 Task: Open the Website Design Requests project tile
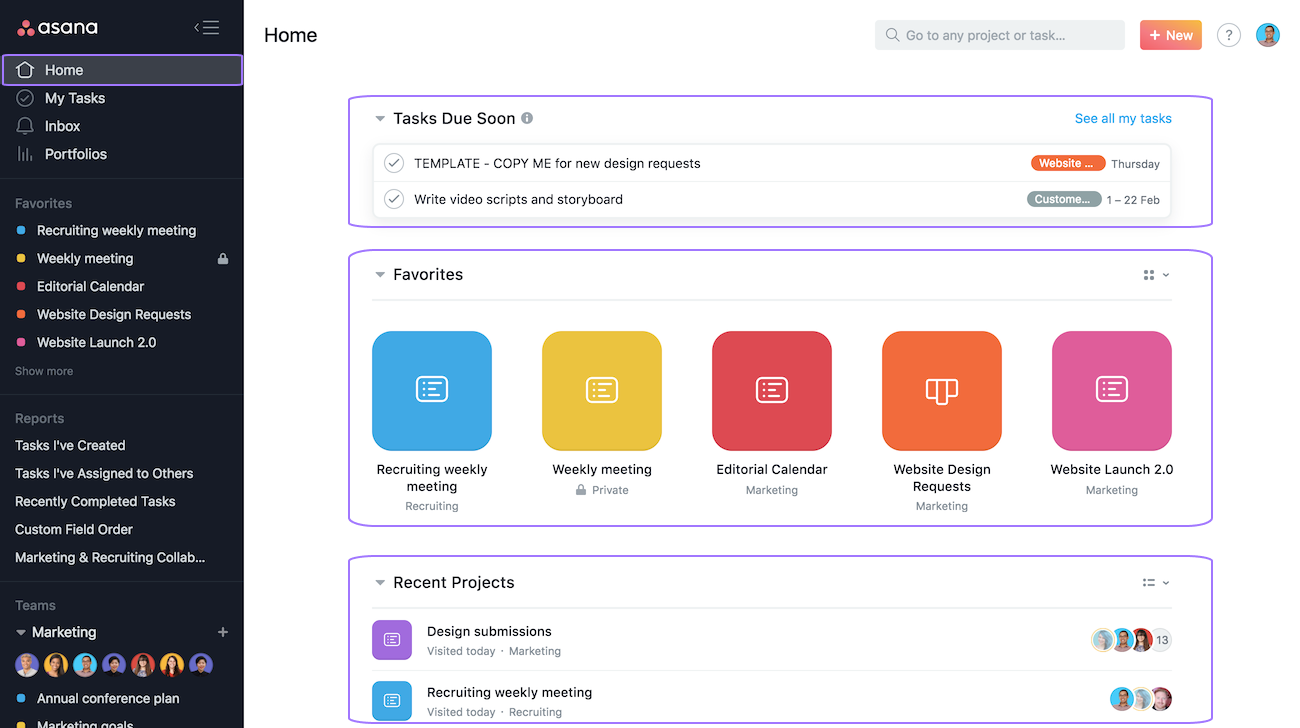click(941, 390)
